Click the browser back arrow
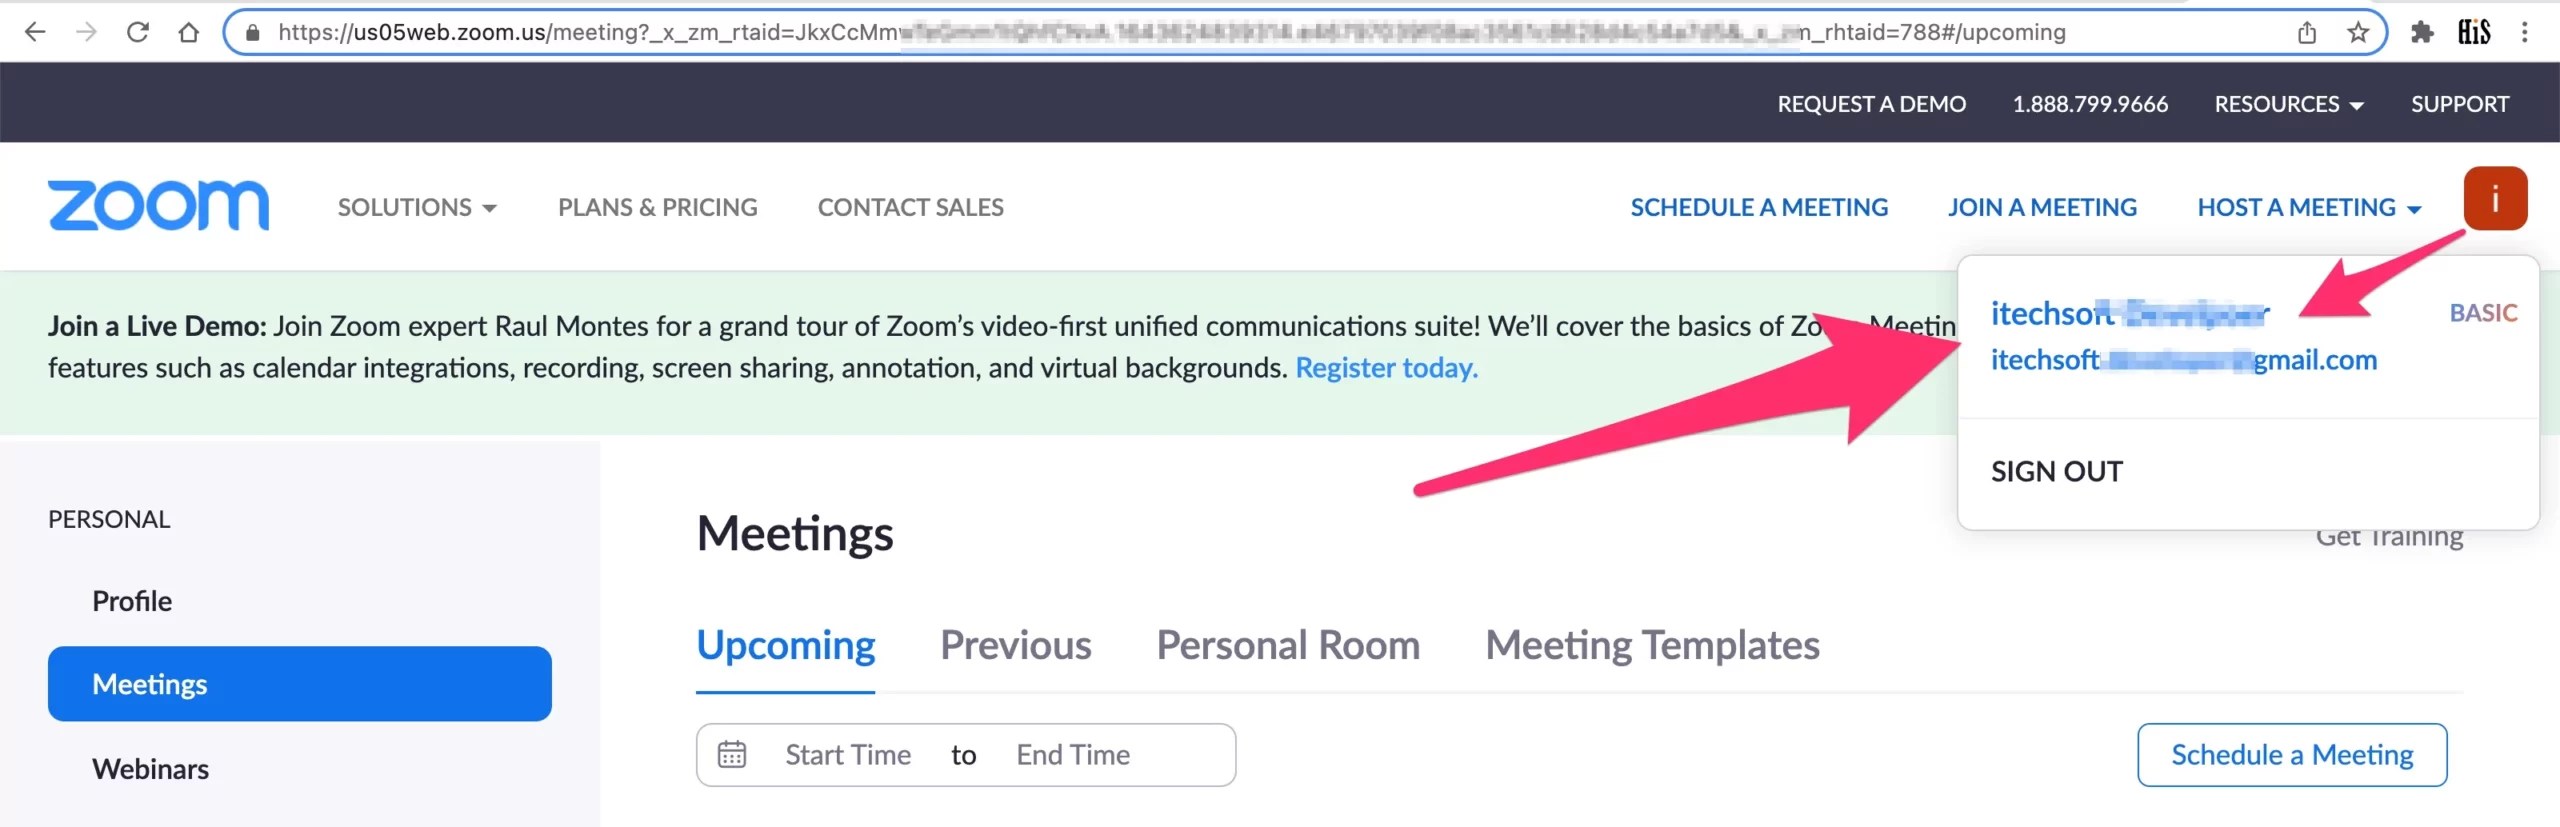 click(x=36, y=31)
